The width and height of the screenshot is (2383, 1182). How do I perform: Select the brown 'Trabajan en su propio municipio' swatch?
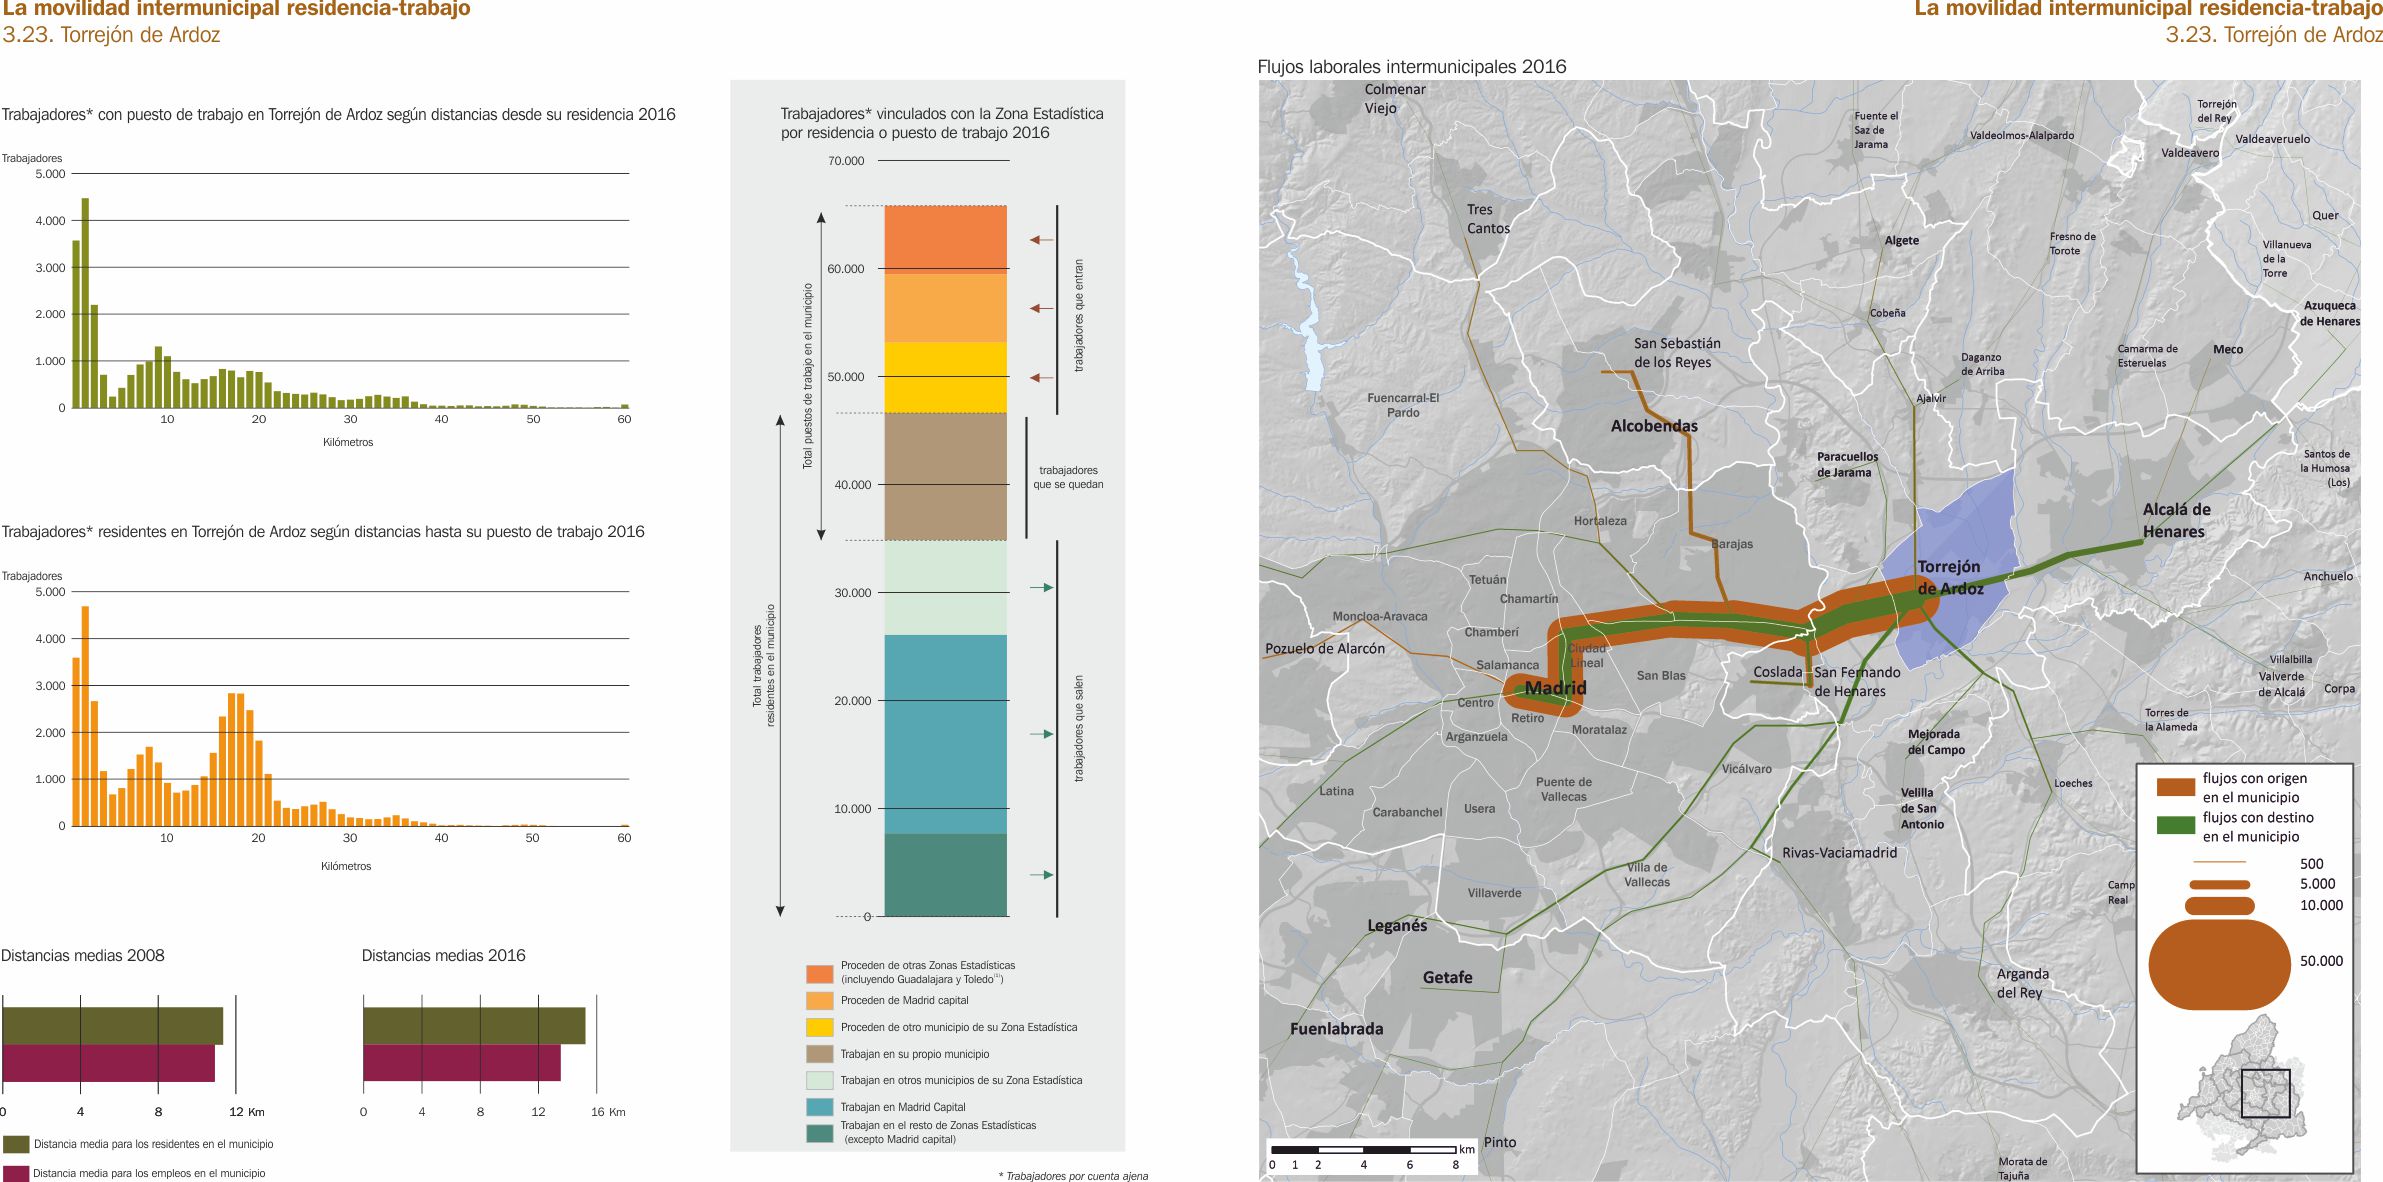(819, 1054)
